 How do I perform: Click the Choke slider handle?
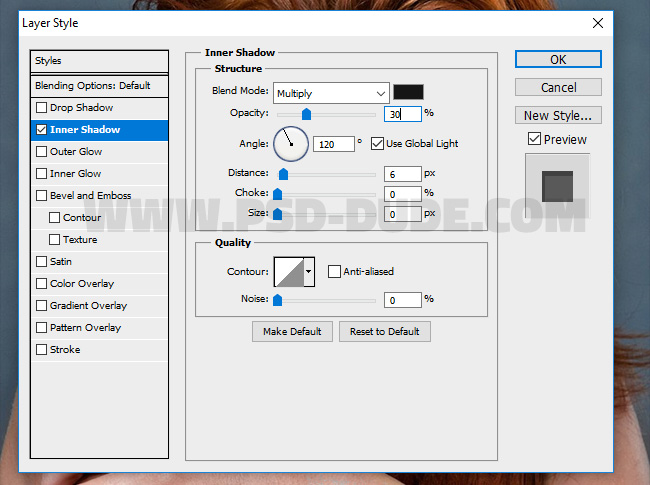point(278,194)
